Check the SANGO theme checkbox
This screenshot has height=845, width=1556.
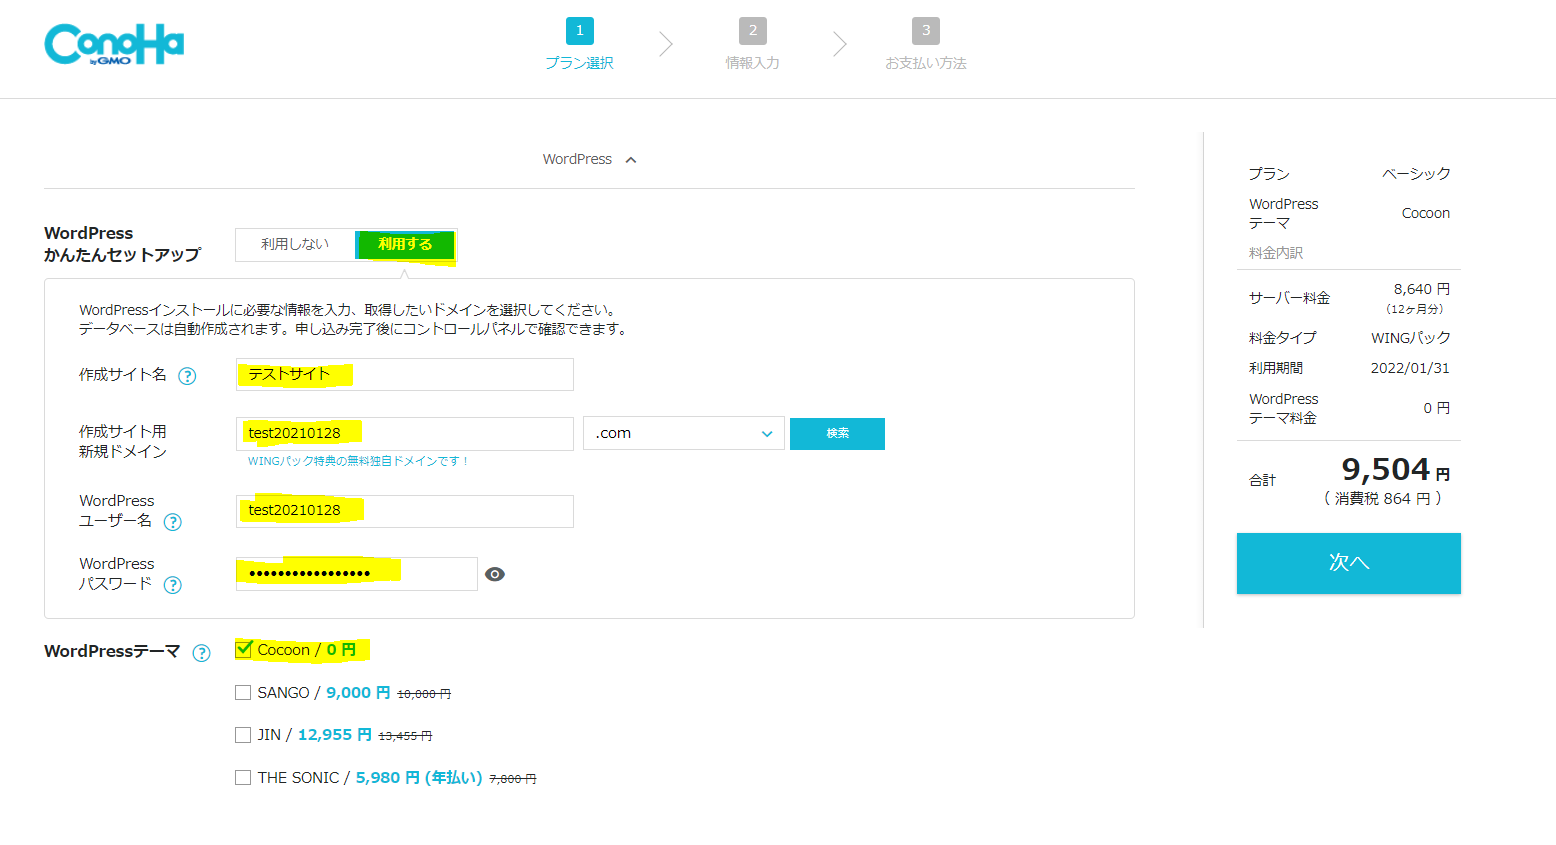pos(243,693)
